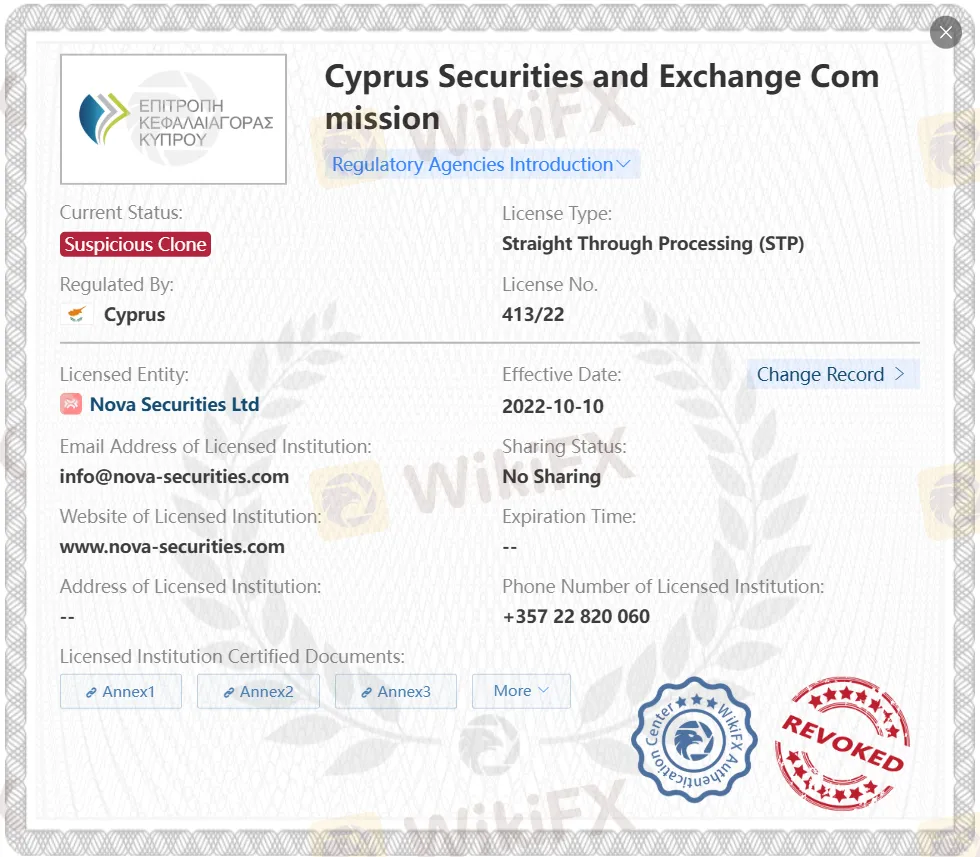Click the link icon on Annex1
Viewport: 980px width, 857px height.
(91, 693)
